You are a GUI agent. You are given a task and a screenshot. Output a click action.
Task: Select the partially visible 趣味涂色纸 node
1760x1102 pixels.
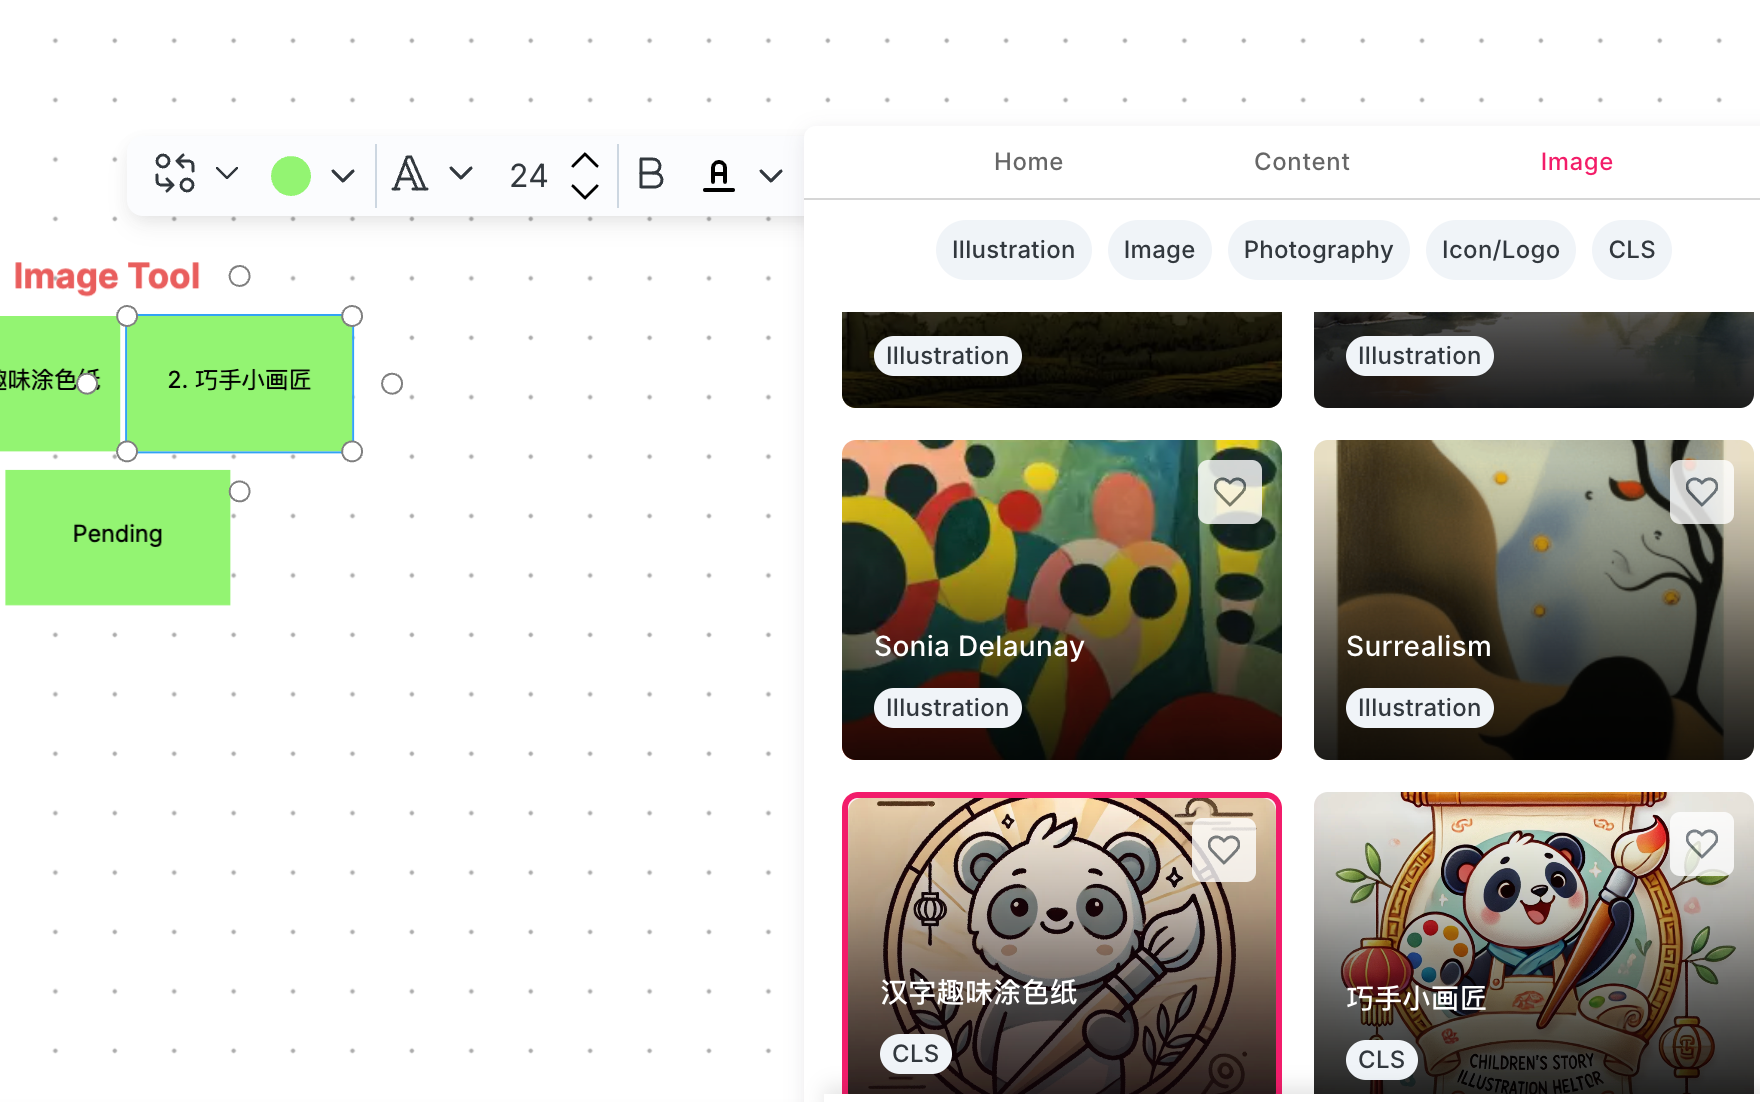(59, 383)
